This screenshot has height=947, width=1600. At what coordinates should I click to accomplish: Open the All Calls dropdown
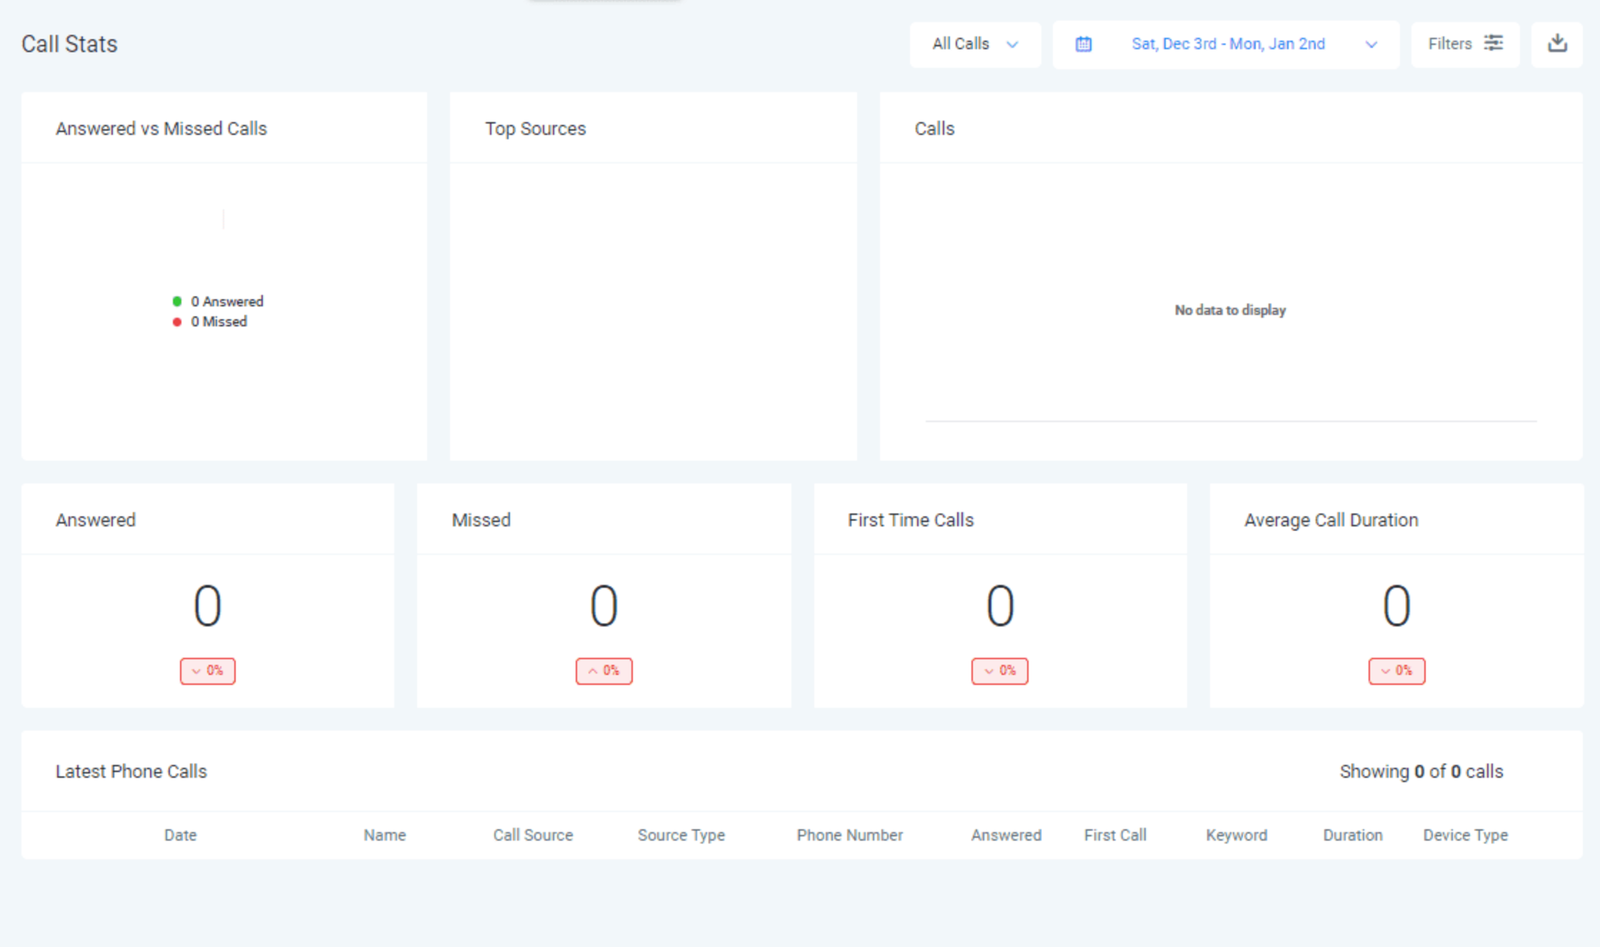click(975, 44)
